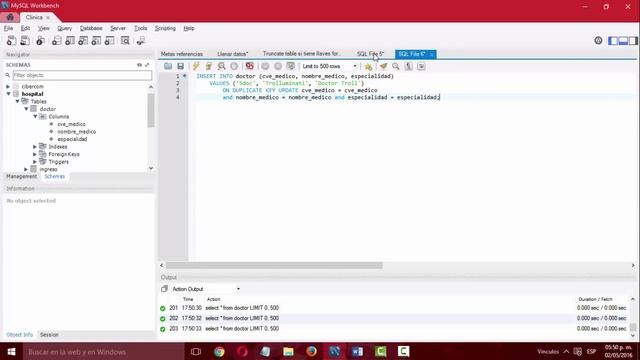
Task: Click the schema tree vertical scrollbar thumb
Action: coord(151,110)
